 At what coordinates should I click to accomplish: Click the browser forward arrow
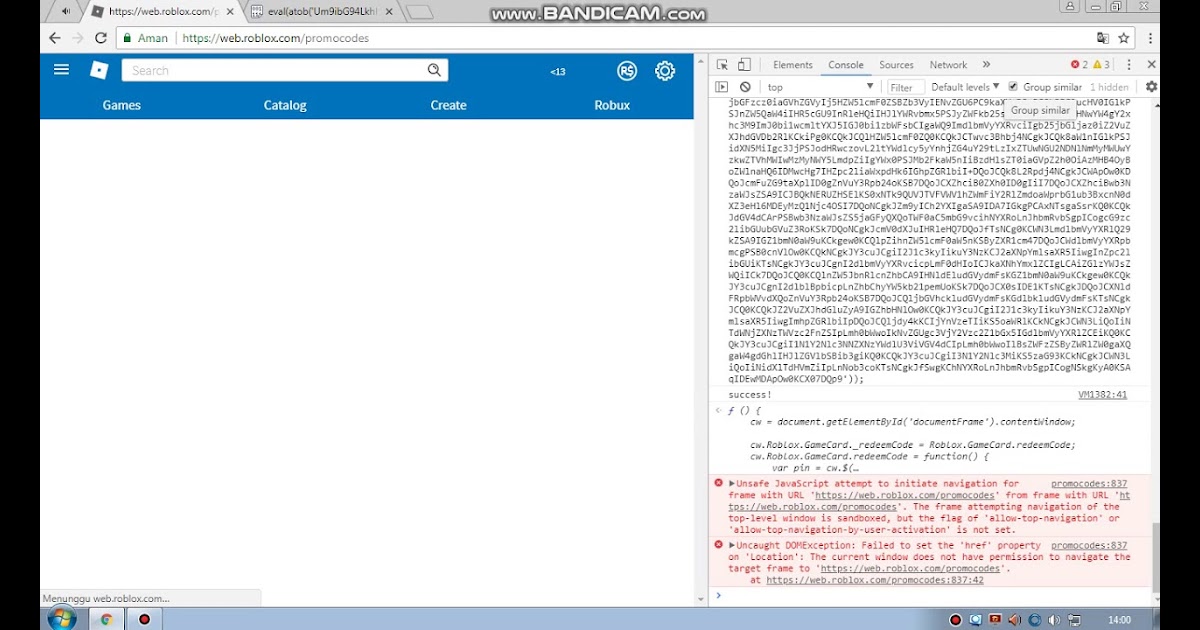[x=78, y=38]
